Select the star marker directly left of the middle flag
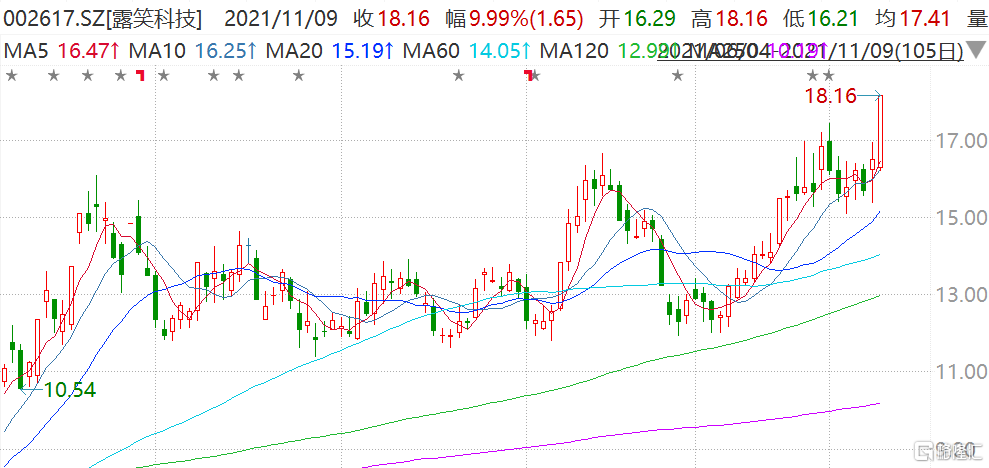Screen dimensions: 989x468 pos(459,76)
